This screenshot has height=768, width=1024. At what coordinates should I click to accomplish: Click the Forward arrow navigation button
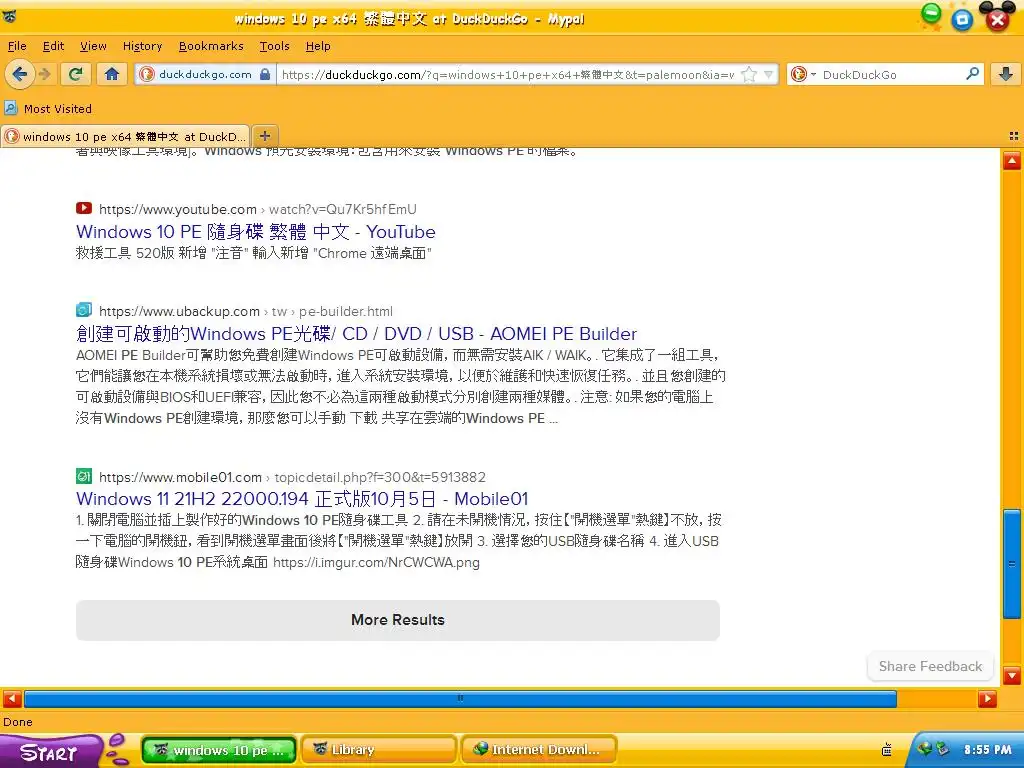45,74
